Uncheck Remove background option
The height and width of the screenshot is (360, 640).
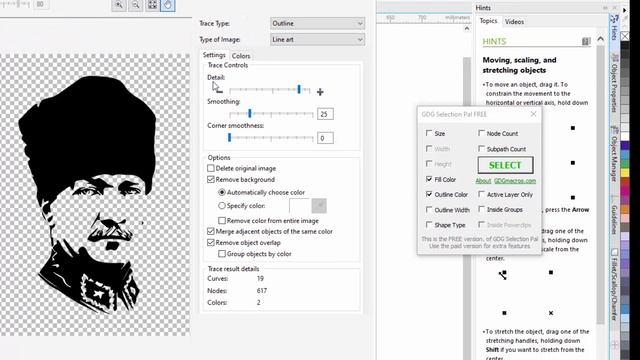pyautogui.click(x=211, y=179)
